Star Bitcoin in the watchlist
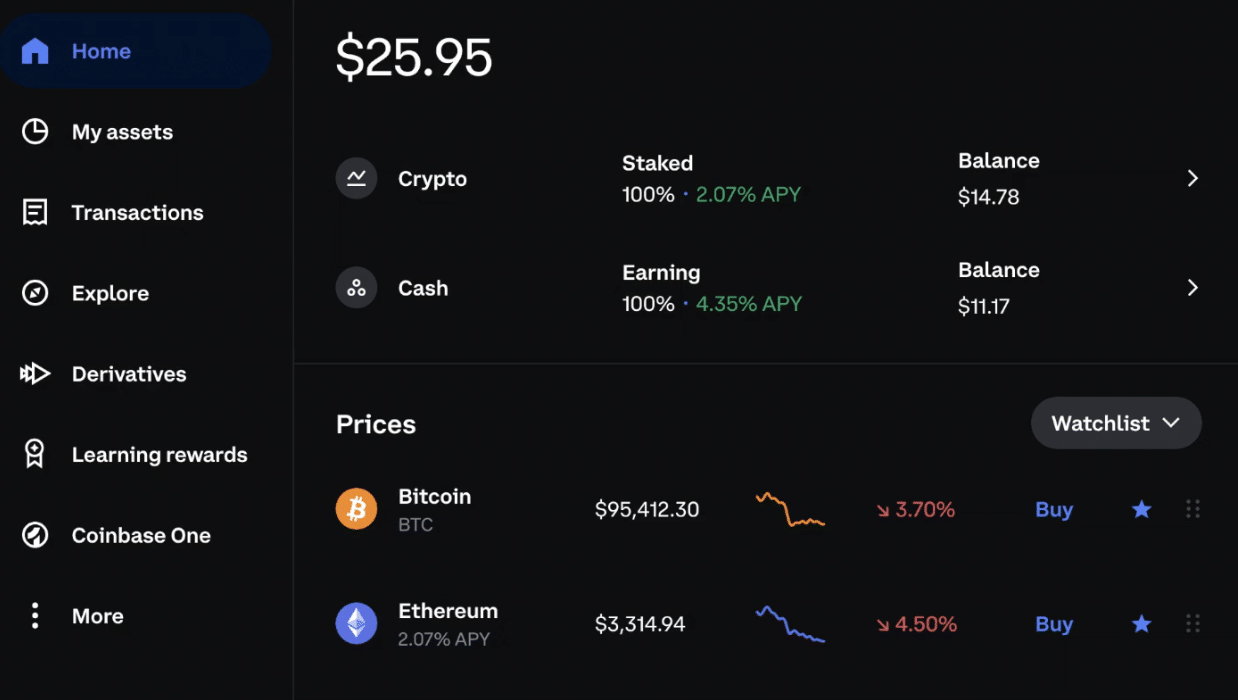Screen dimensions: 1238x700 click(1141, 509)
